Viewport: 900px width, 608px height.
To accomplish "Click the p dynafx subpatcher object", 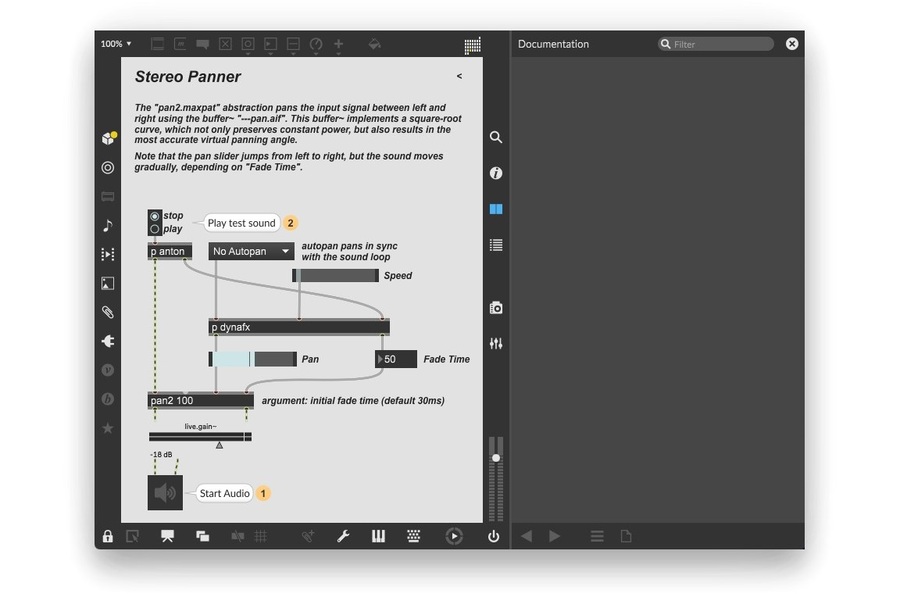I will pyautogui.click(x=299, y=327).
